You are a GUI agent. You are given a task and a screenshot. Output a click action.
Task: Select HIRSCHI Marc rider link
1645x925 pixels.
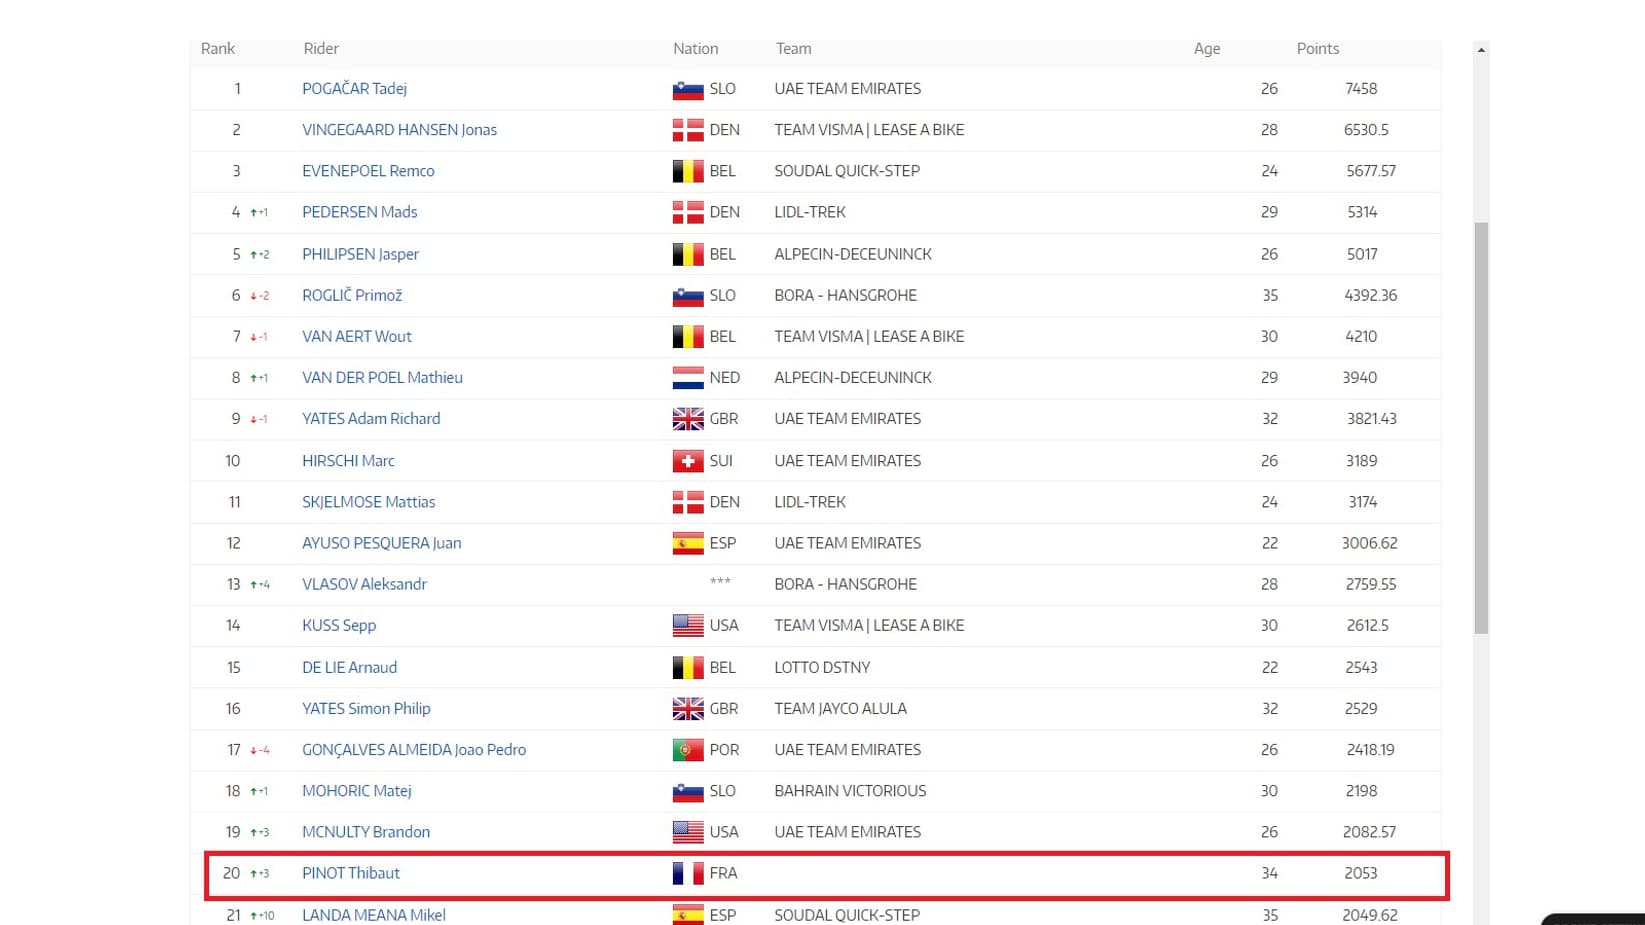[x=348, y=460]
